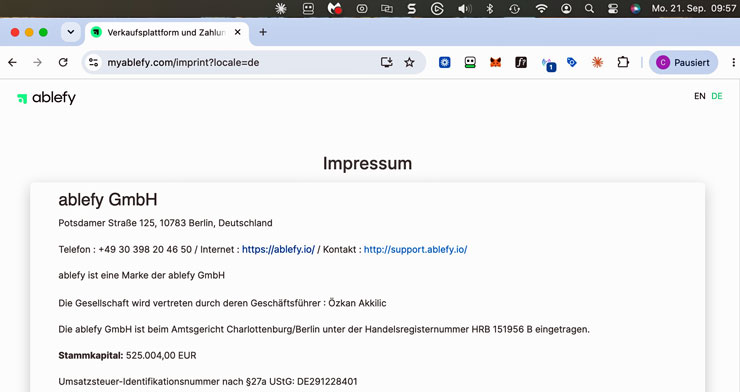Click the Time Machine menu bar icon
The image size is (740, 392).
514,8
